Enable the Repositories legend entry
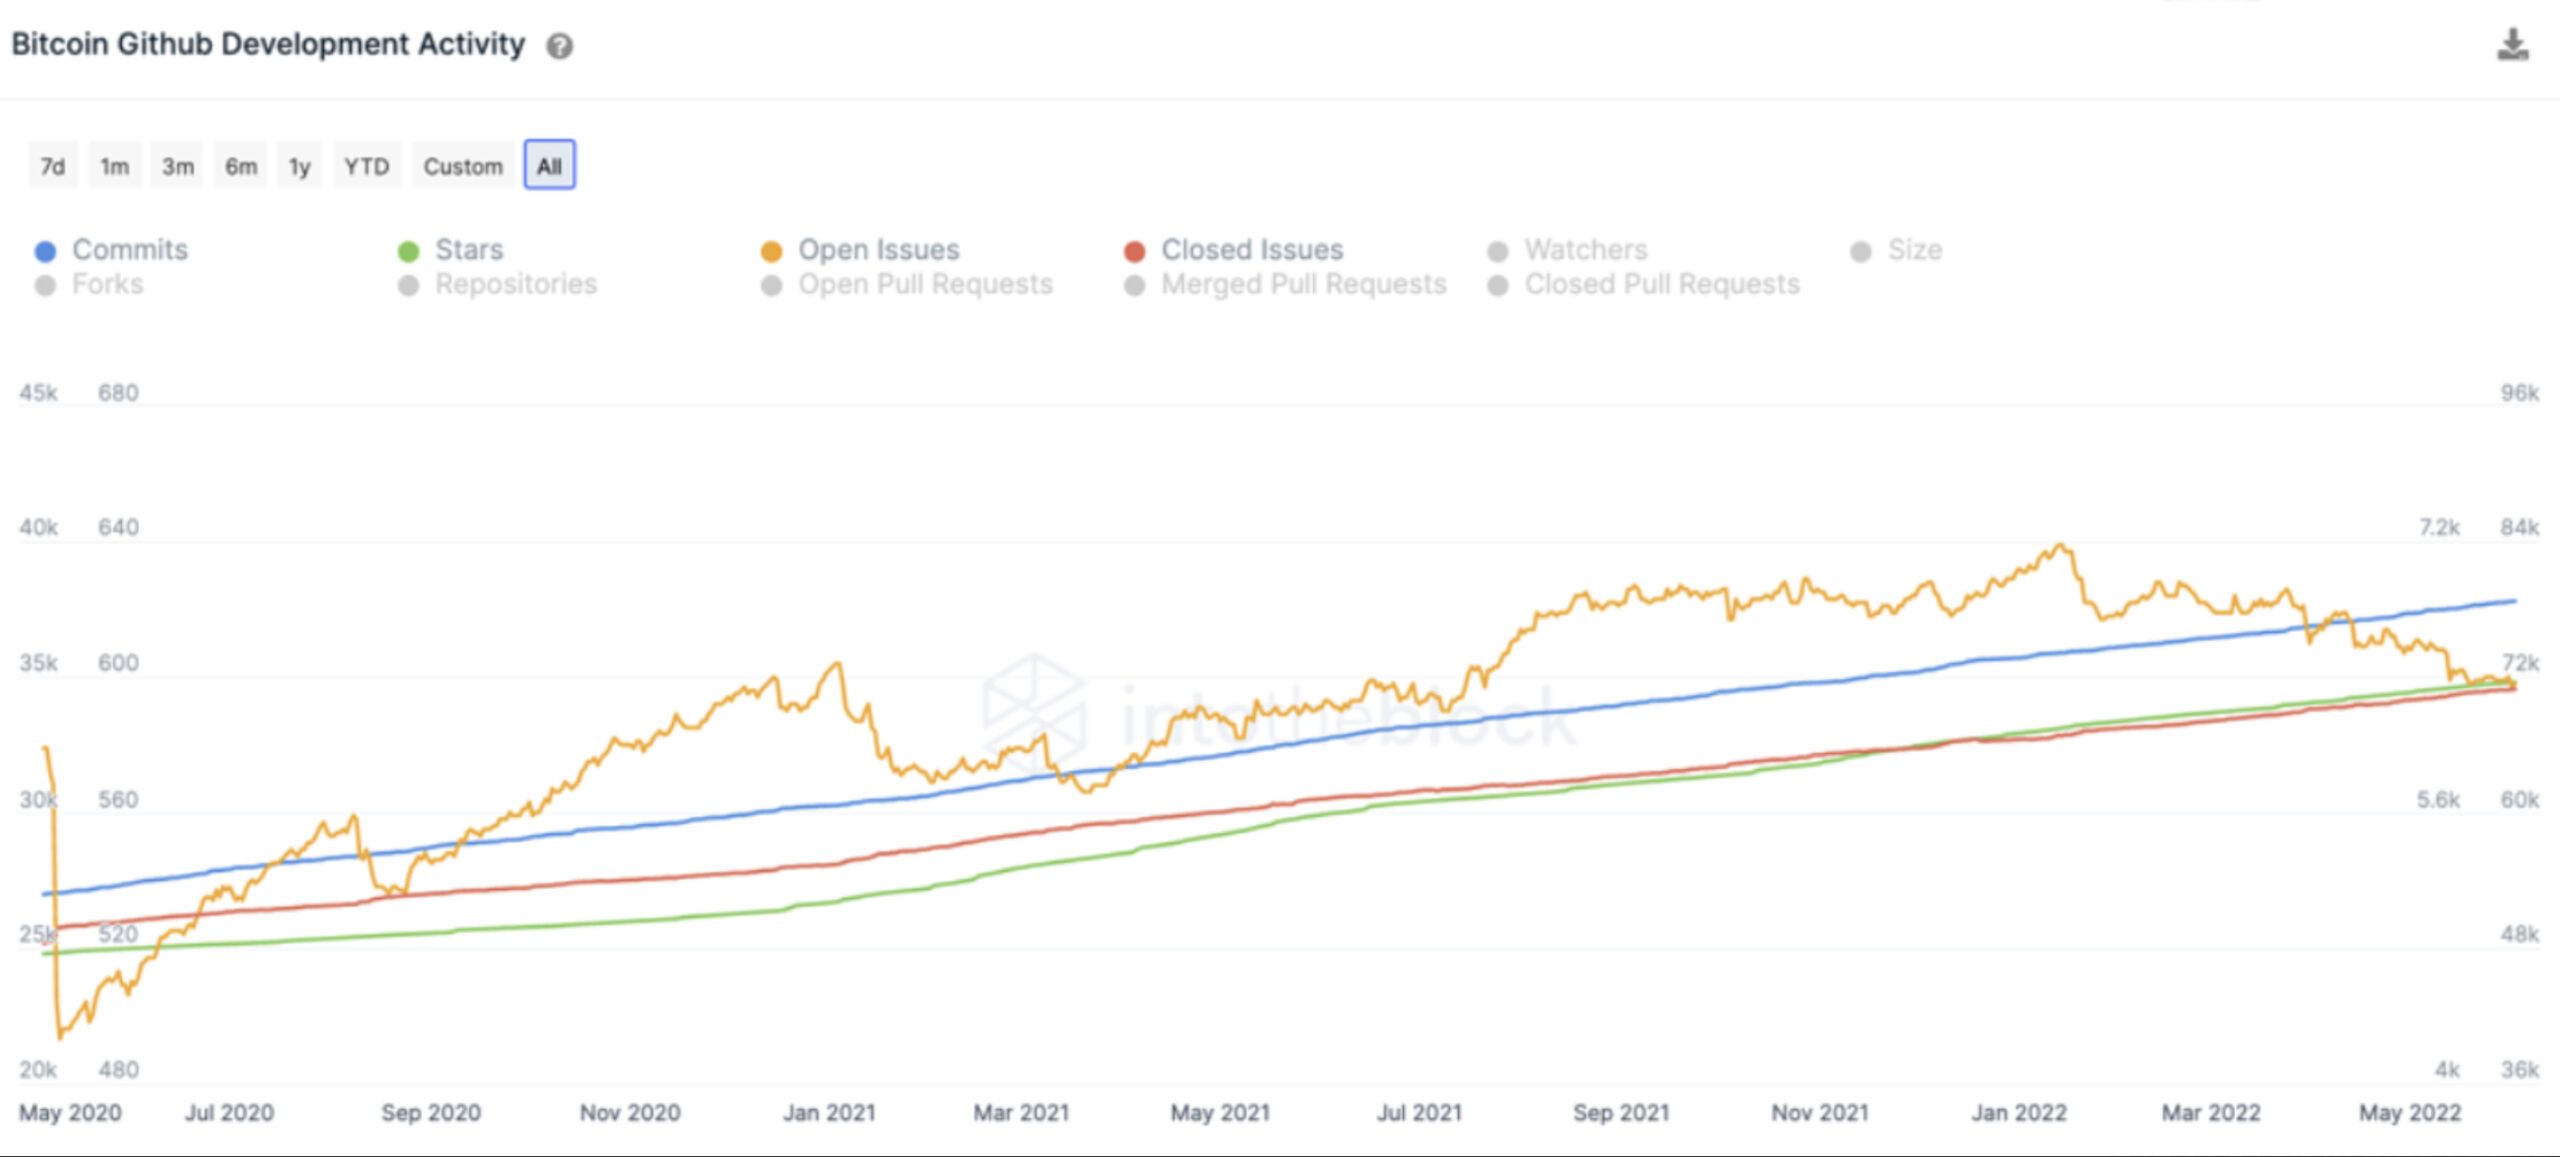Image resolution: width=2560 pixels, height=1157 pixels. click(x=515, y=284)
